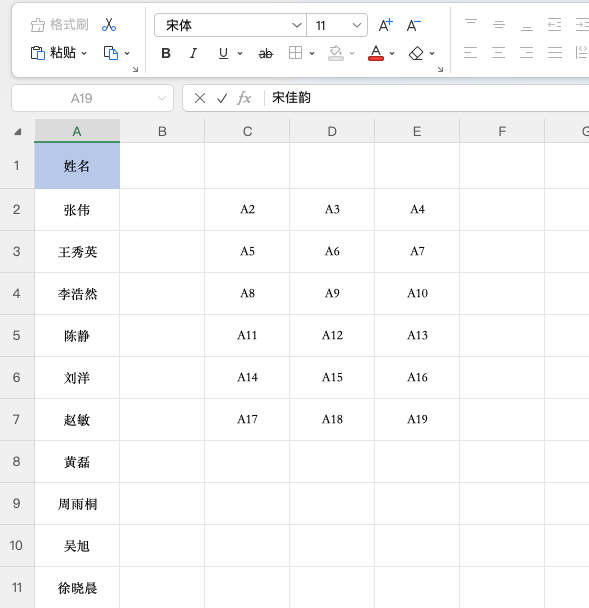The image size is (589, 608).
Task: Click the cell Borders icon
Action: (295, 53)
